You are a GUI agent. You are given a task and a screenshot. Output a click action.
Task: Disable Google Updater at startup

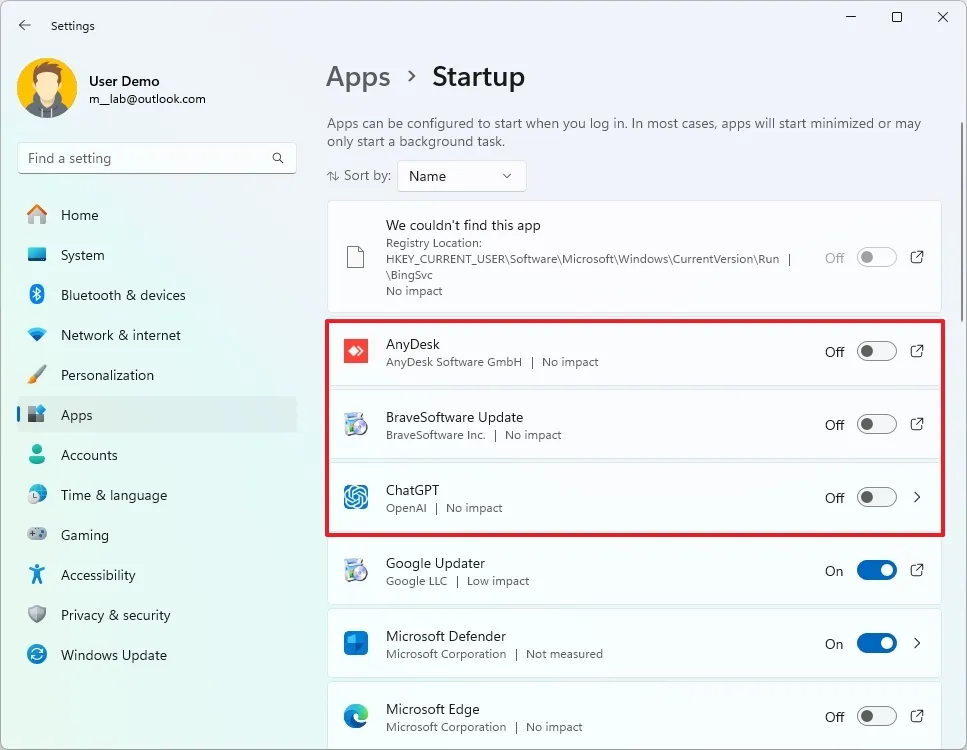coord(876,570)
